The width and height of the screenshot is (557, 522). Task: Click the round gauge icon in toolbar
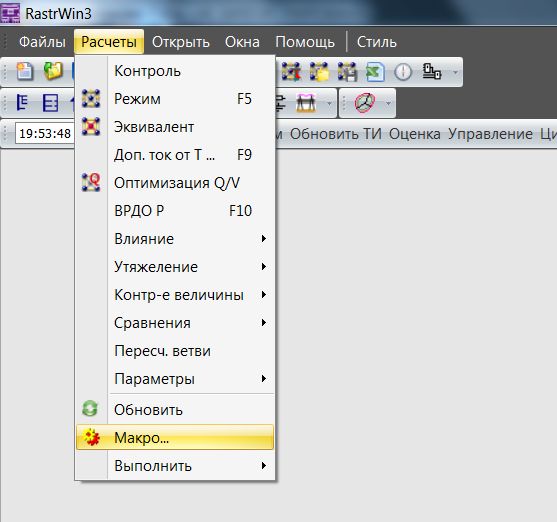pos(403,72)
